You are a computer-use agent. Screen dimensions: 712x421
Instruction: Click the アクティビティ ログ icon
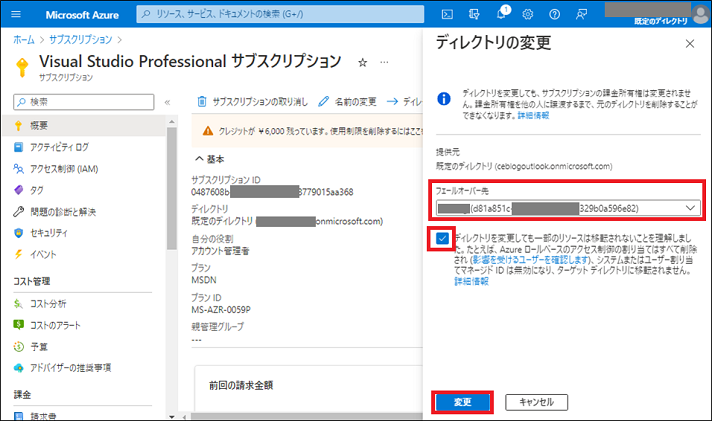[x=18, y=147]
